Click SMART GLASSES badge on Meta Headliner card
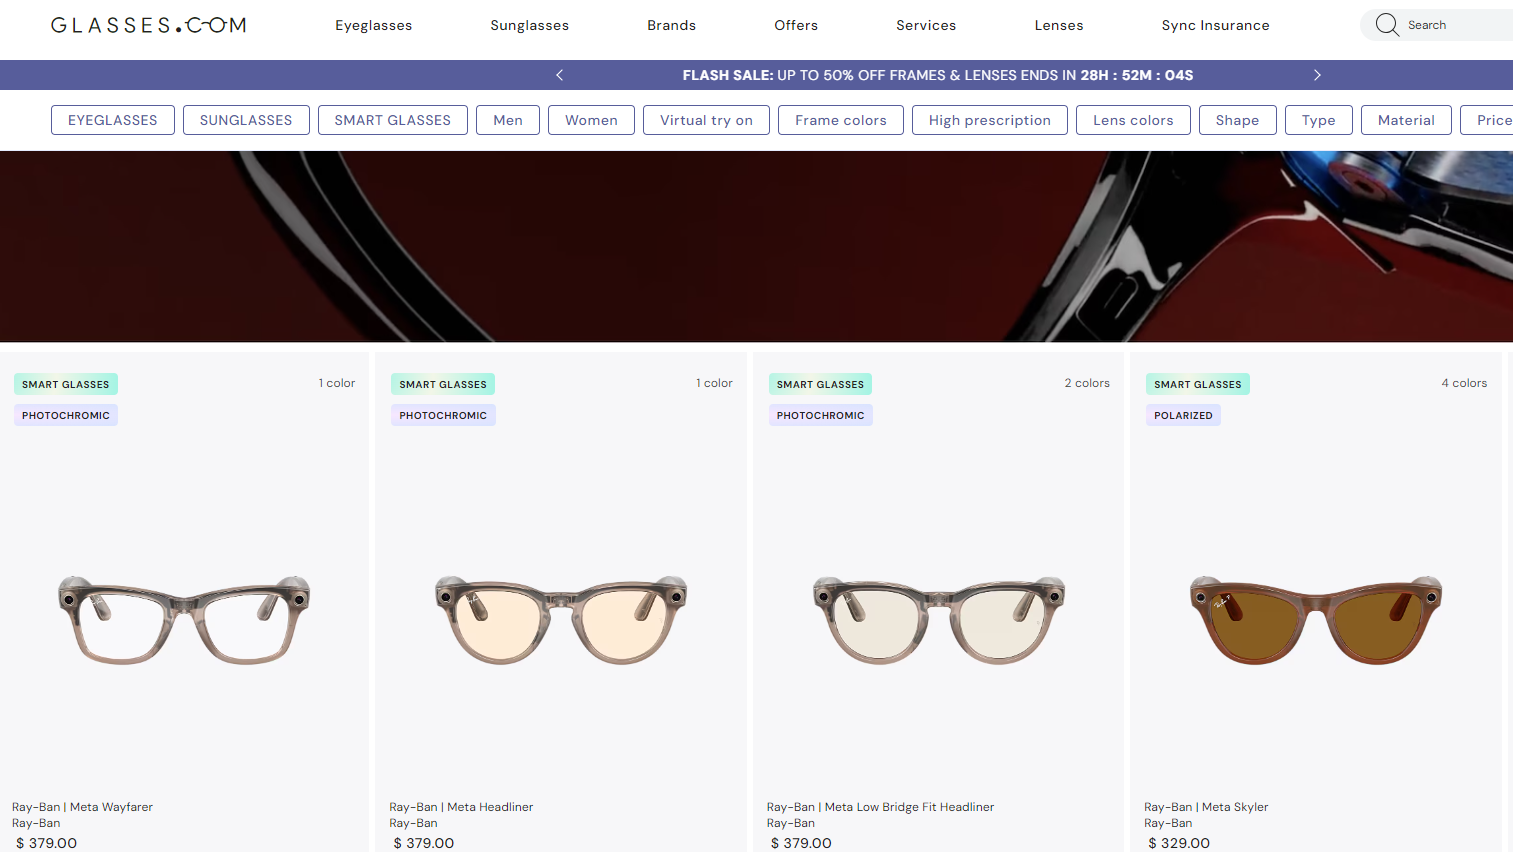 pos(443,384)
